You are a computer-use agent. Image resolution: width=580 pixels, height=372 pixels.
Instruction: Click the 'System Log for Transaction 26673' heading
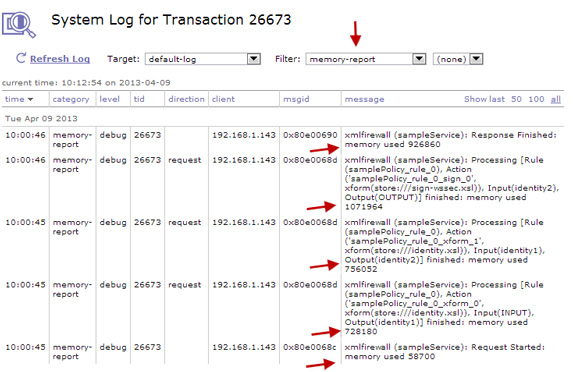pos(171,20)
